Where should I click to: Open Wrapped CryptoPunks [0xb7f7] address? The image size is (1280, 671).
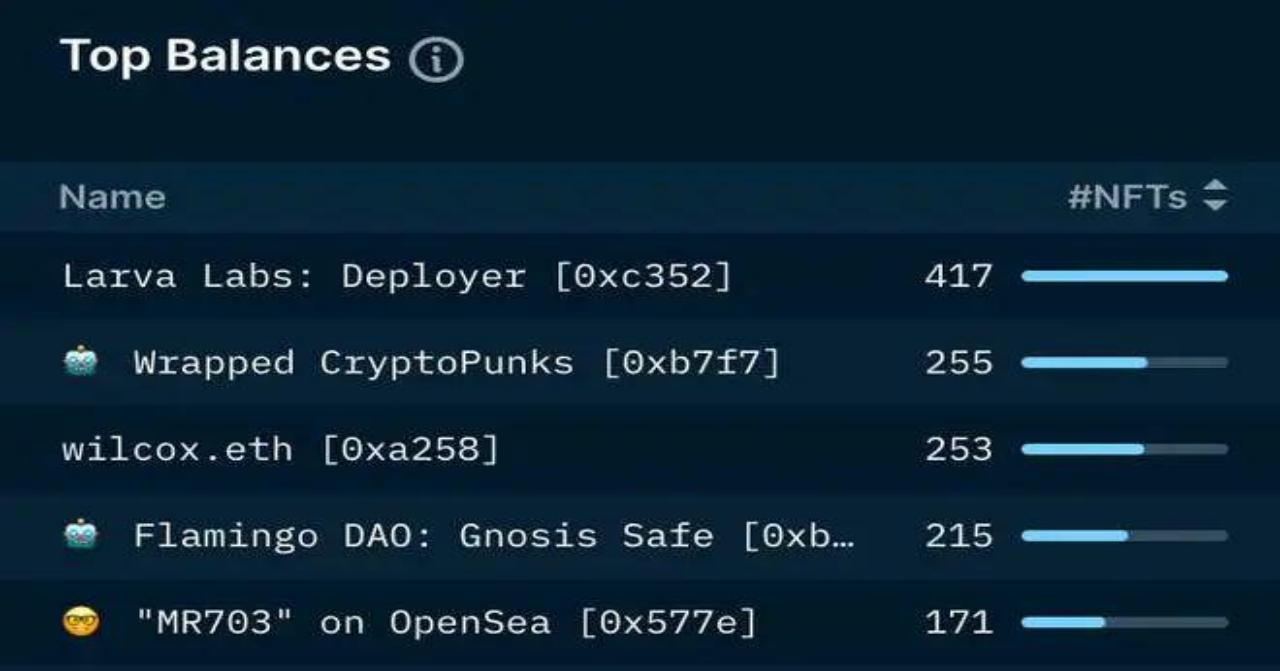pos(456,363)
